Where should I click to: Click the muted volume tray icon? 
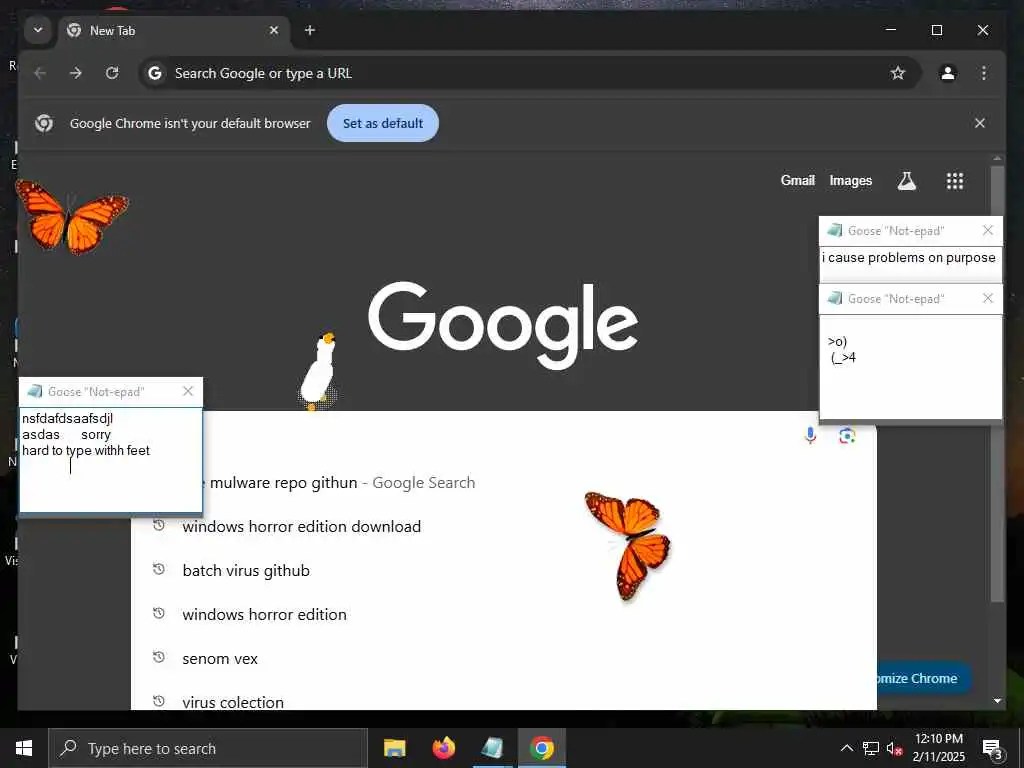coord(894,749)
